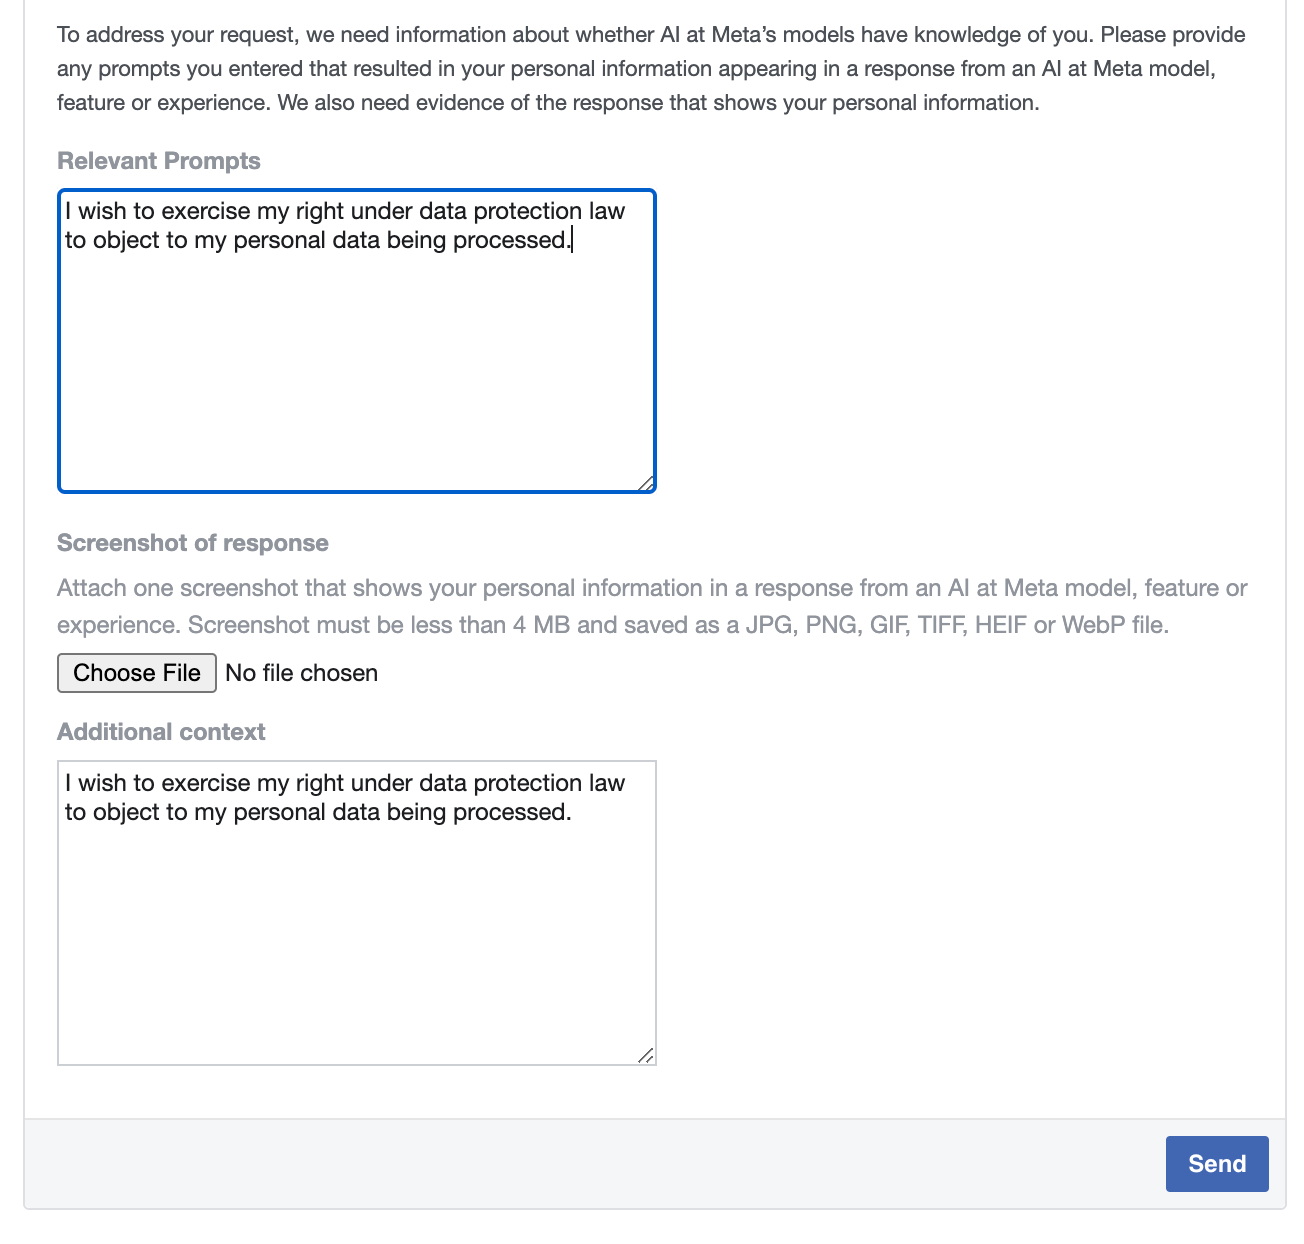Click the resize grip of the Relevant Prompts box
This screenshot has width=1304, height=1244.
[646, 483]
